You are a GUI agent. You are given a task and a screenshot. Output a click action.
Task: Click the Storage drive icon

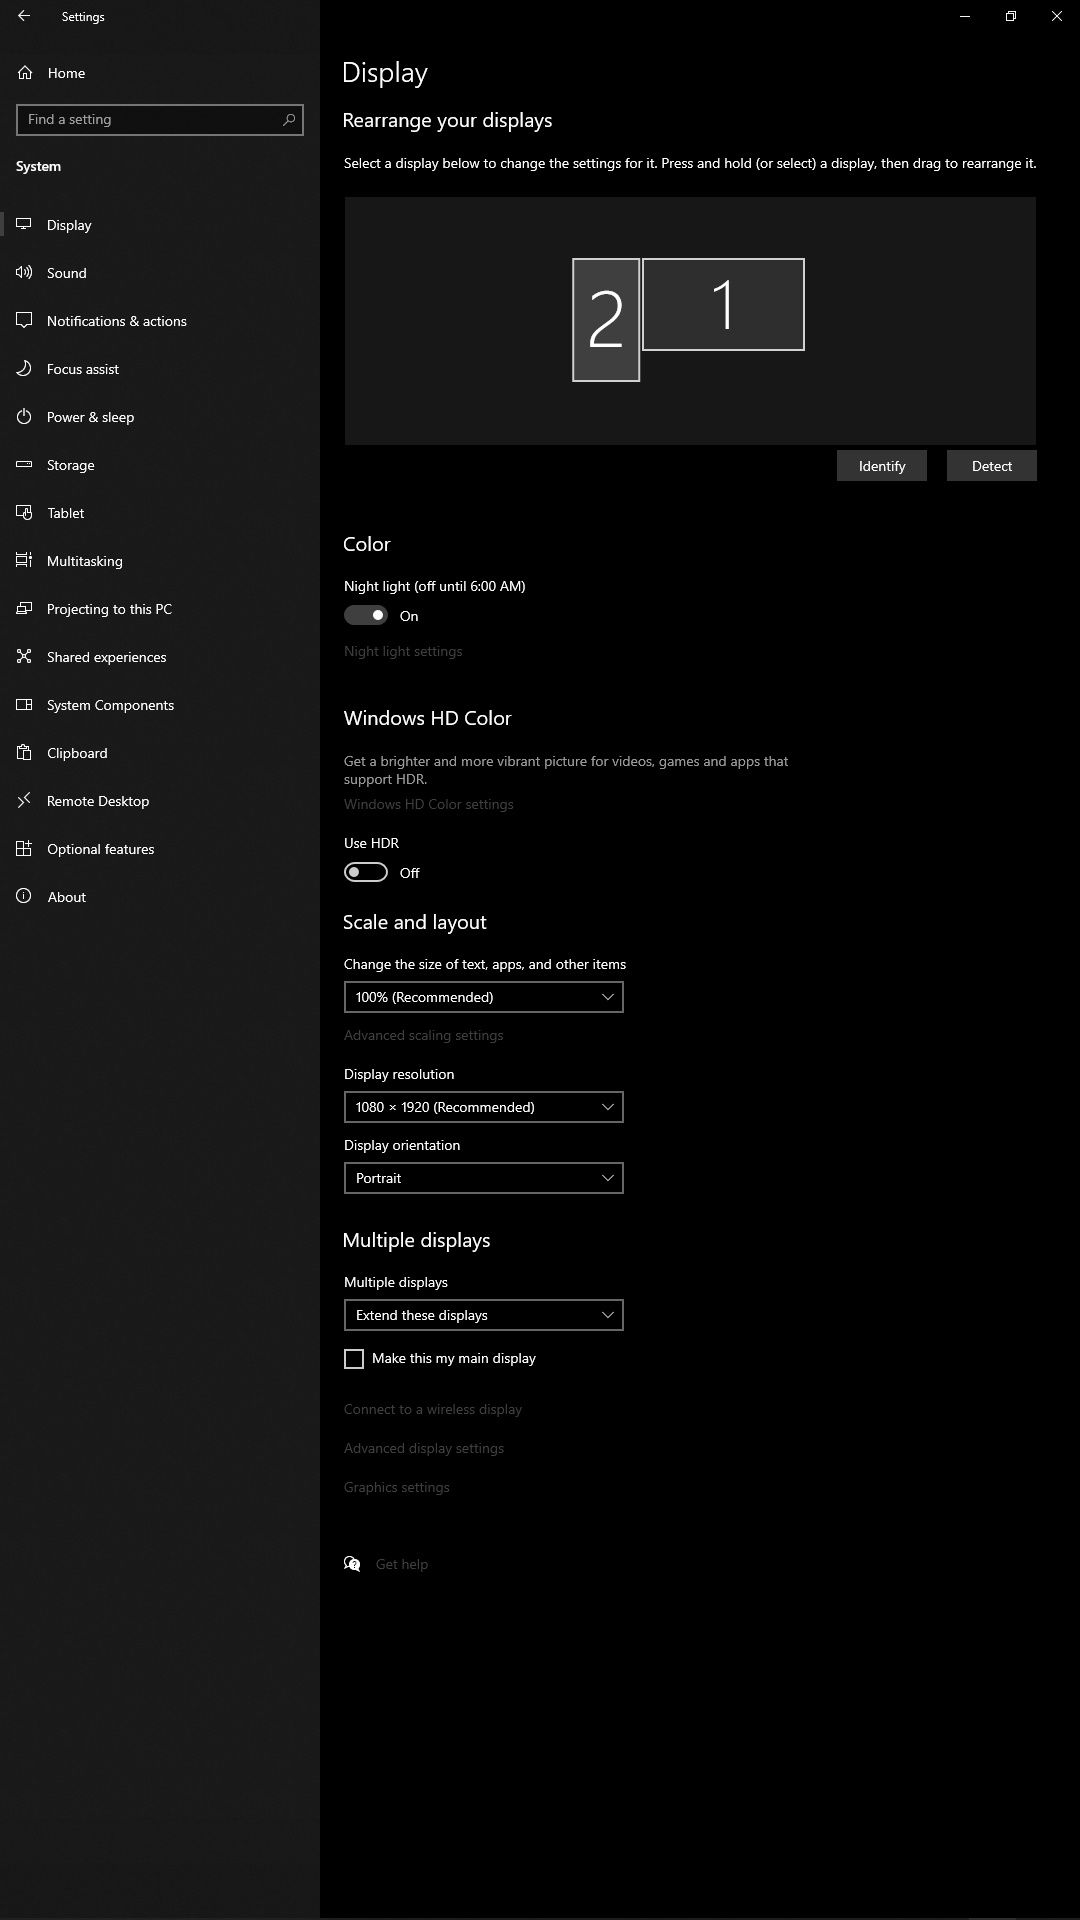[24, 464]
